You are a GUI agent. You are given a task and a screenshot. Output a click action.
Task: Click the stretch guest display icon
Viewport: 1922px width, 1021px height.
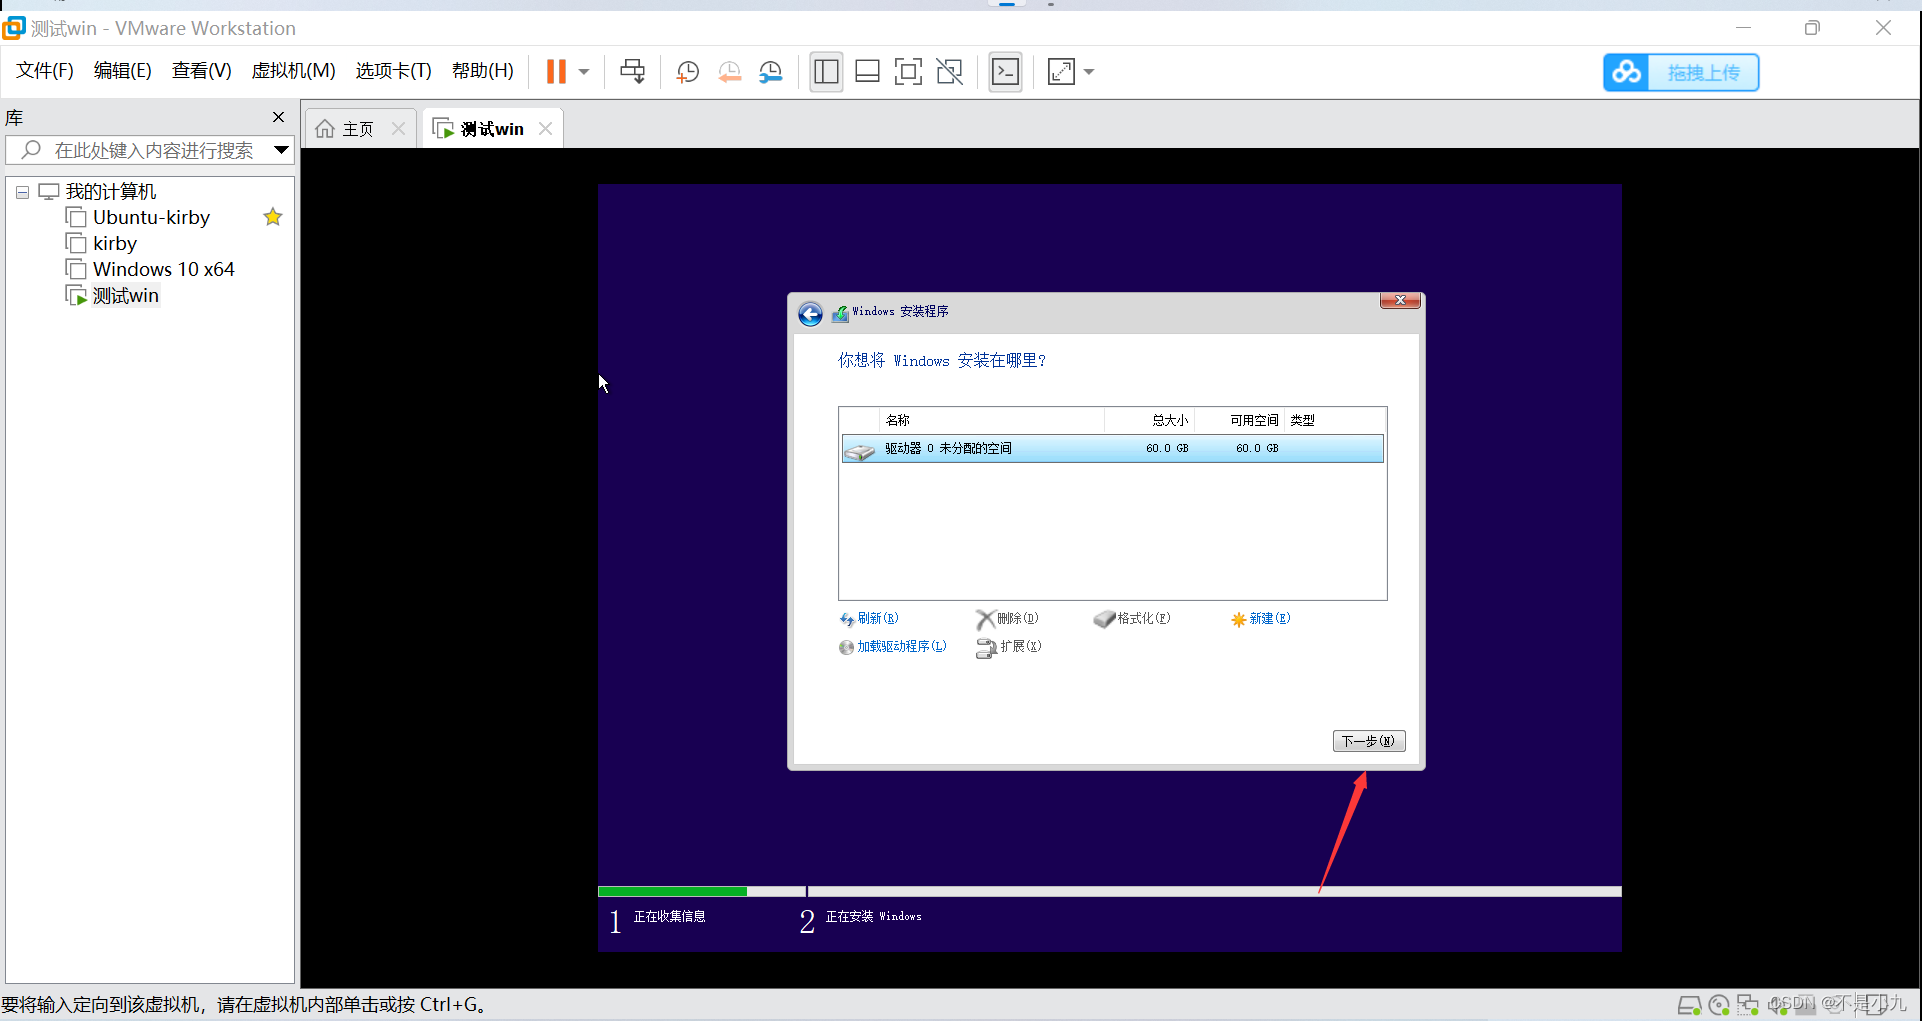click(1060, 71)
